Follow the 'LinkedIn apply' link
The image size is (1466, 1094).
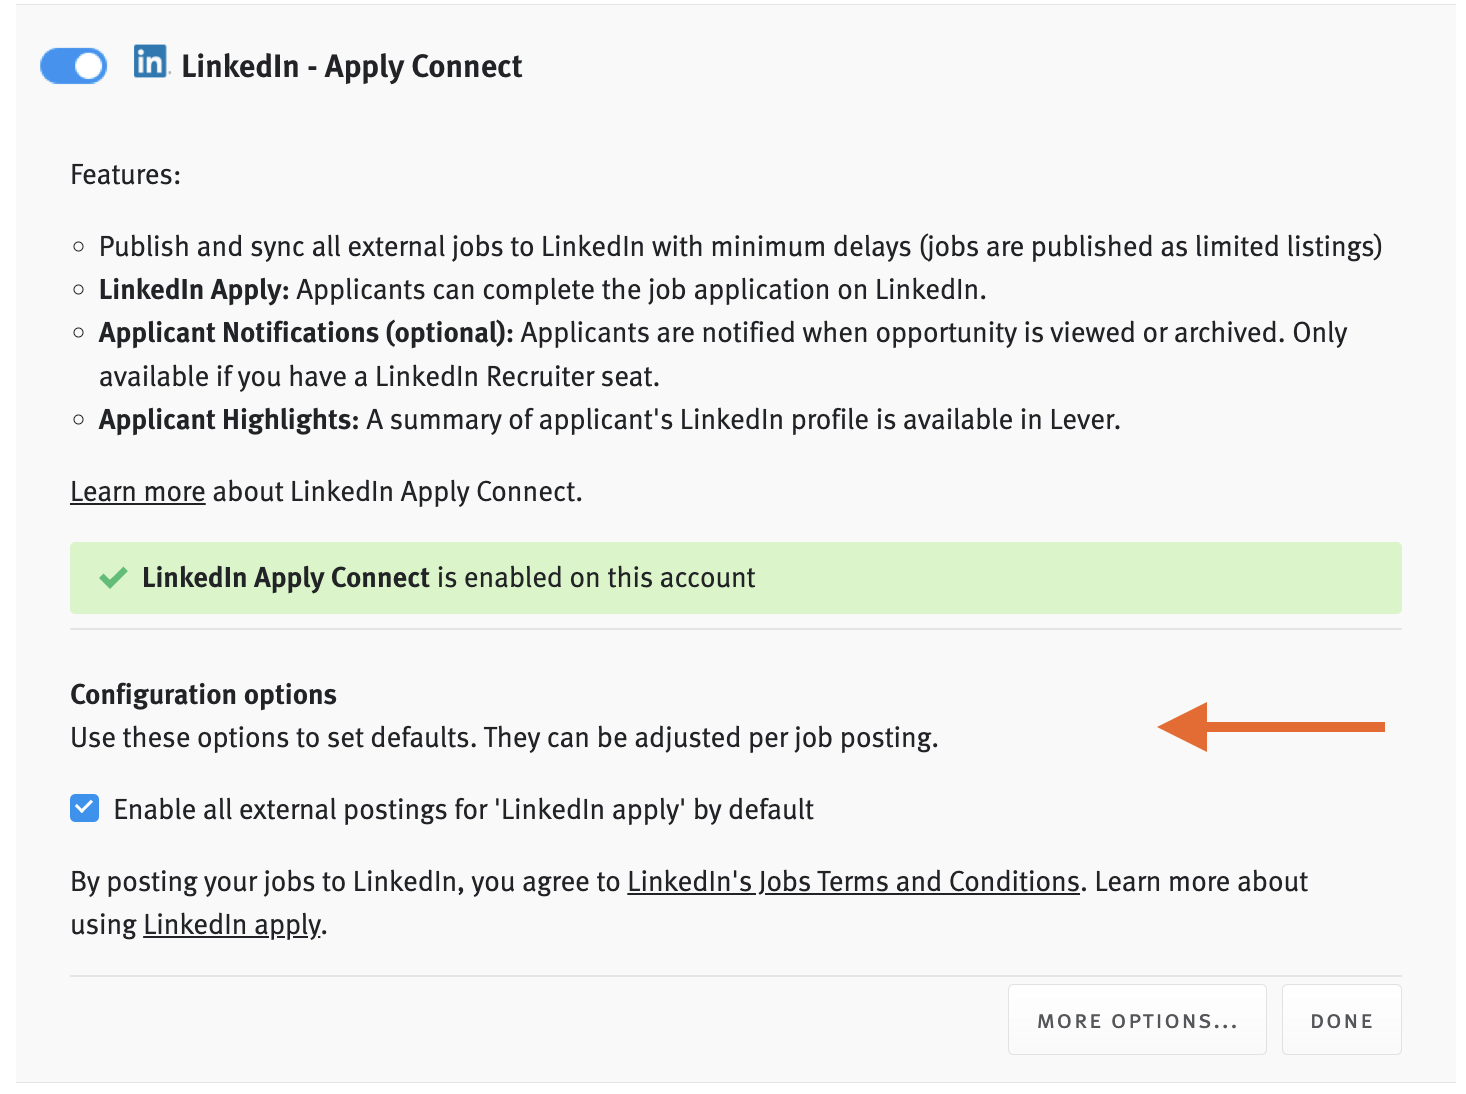(x=230, y=924)
